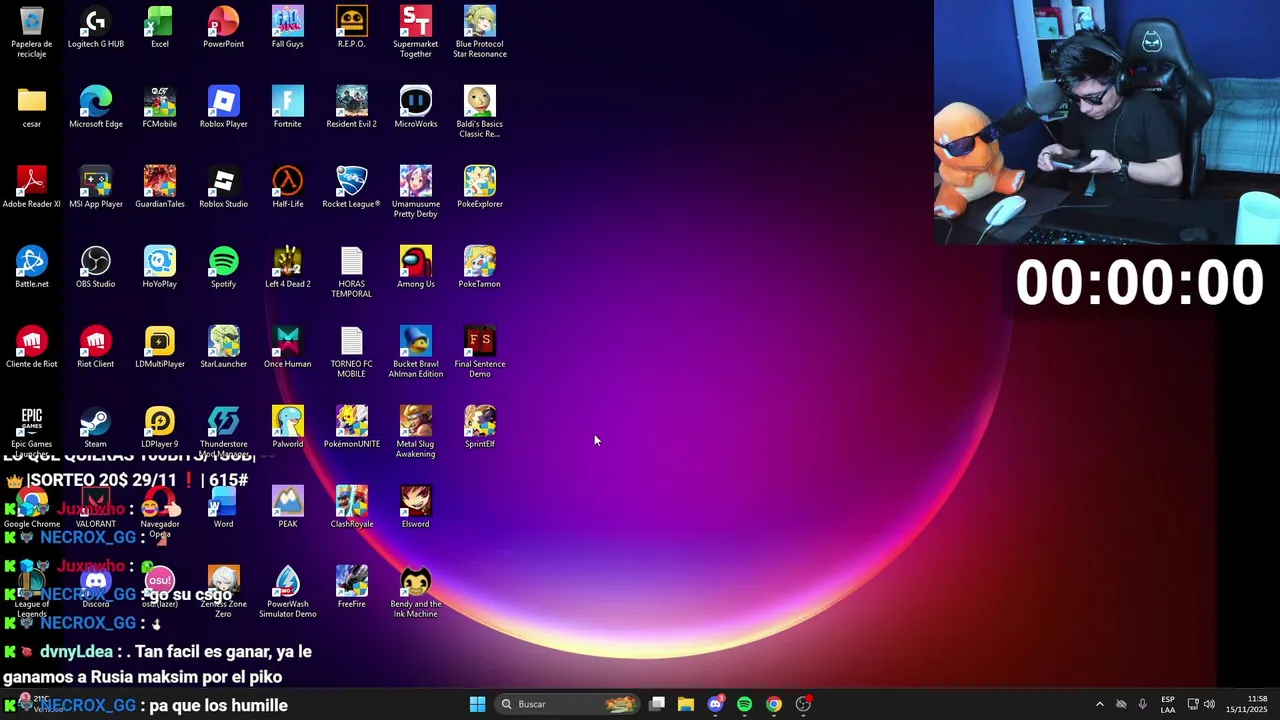The height and width of the screenshot is (720, 1280).
Task: Click the Half-Life desktop icon
Action: [x=288, y=187]
